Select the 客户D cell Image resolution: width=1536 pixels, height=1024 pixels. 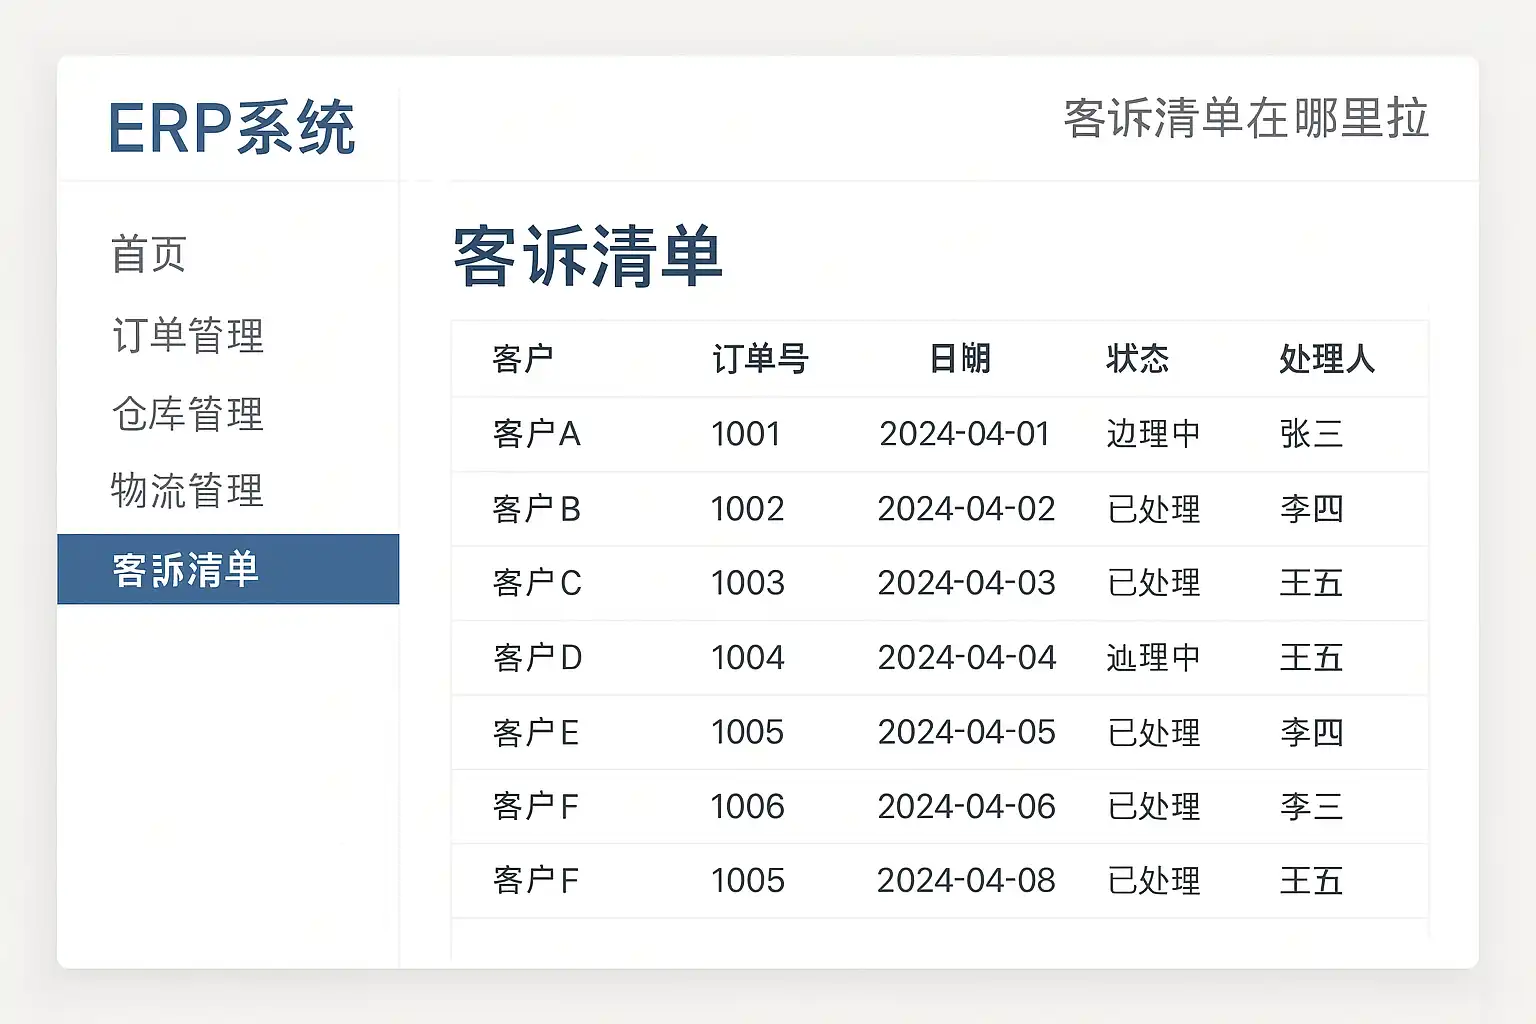pyautogui.click(x=537, y=658)
